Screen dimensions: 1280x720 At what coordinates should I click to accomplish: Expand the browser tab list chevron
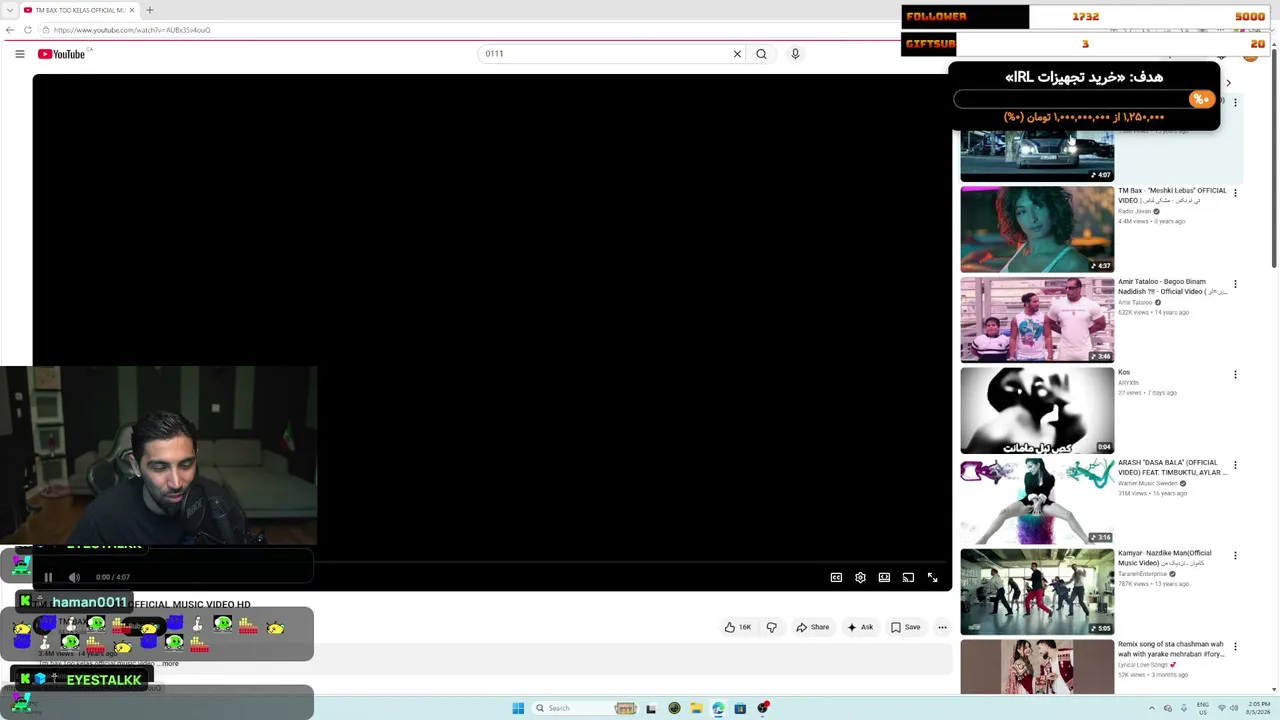(9, 10)
